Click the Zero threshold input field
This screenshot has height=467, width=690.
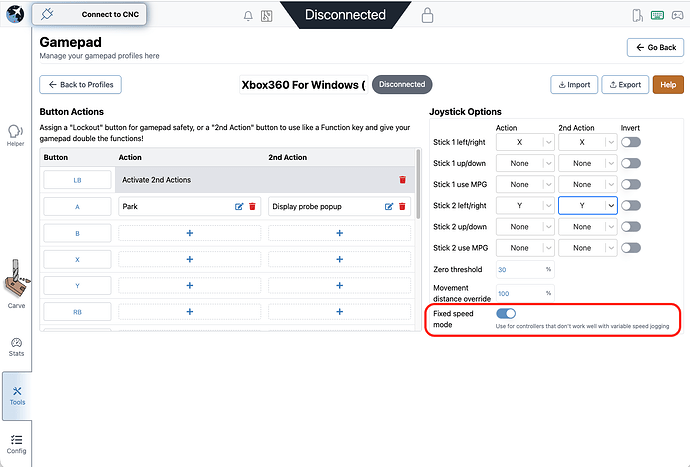518,269
